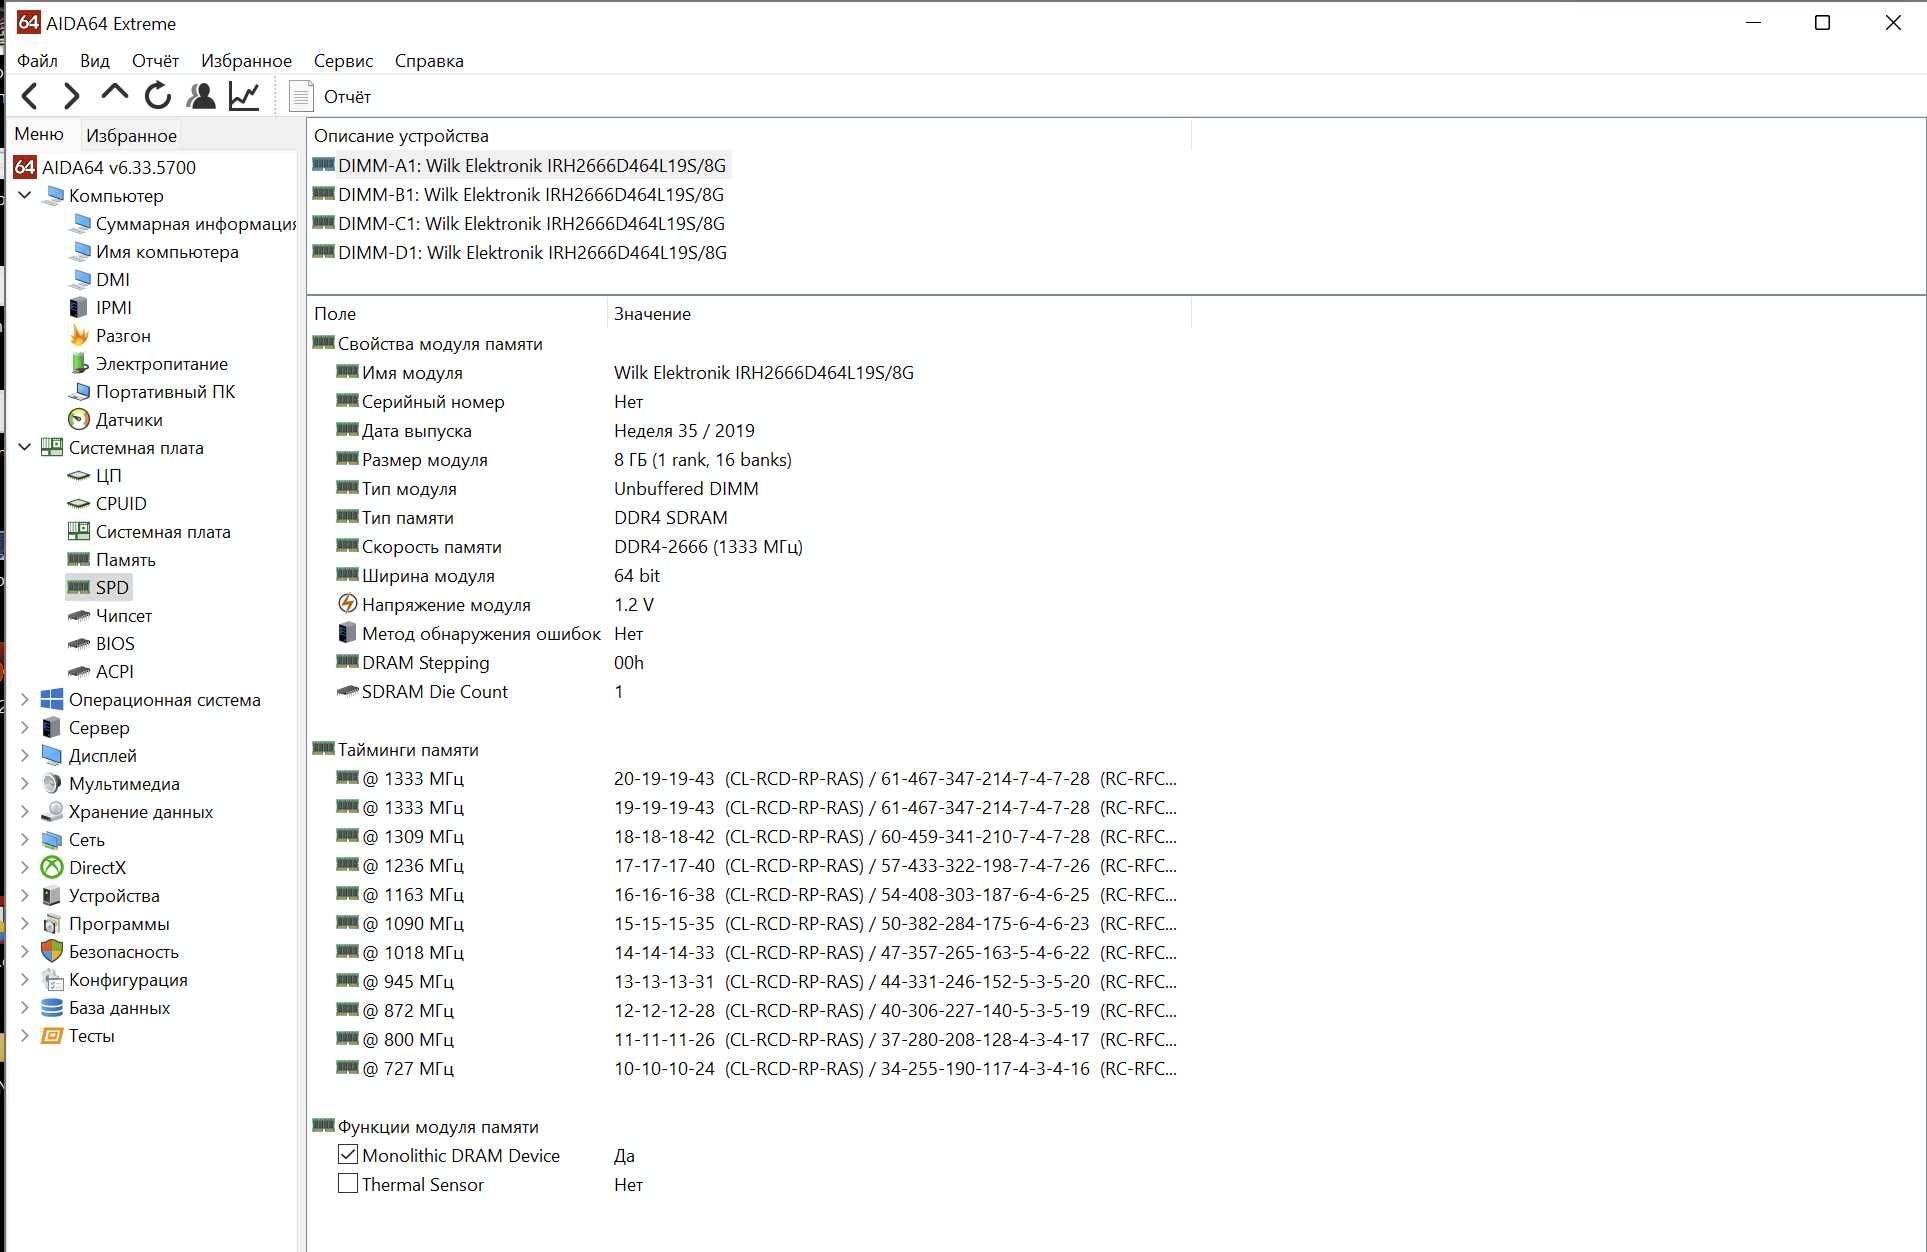This screenshot has height=1252, width=1927.
Task: Open Суммарная информация in the tree
Action: pyautogui.click(x=181, y=223)
